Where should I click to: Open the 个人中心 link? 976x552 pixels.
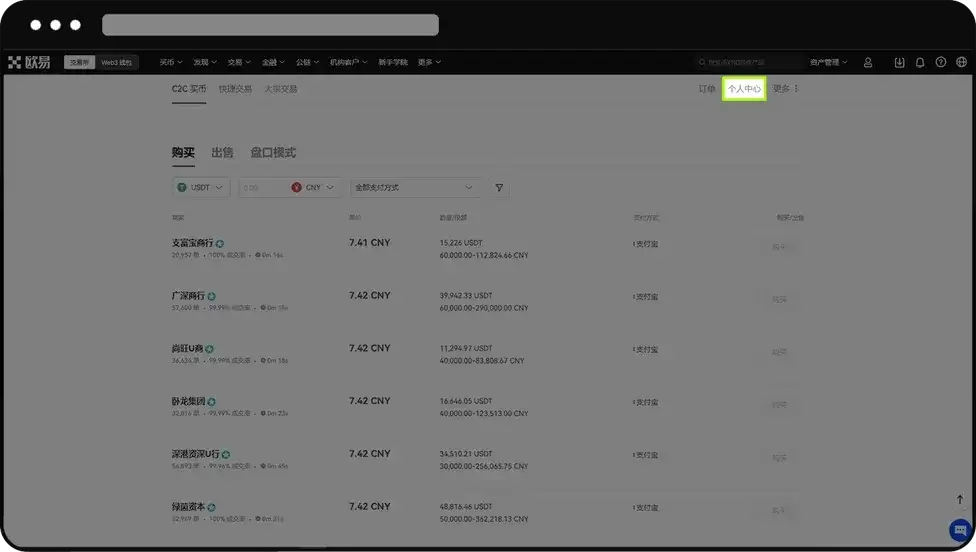tap(744, 89)
